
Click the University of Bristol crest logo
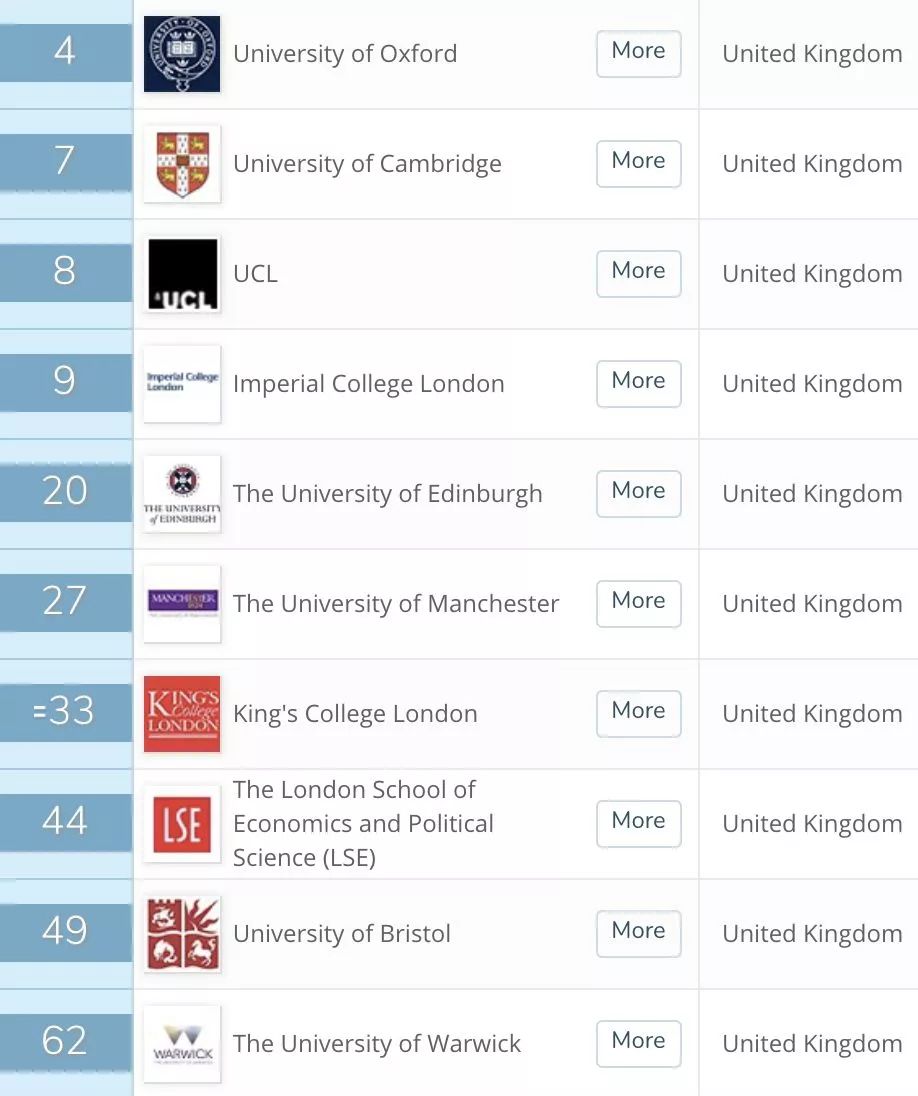coord(181,933)
